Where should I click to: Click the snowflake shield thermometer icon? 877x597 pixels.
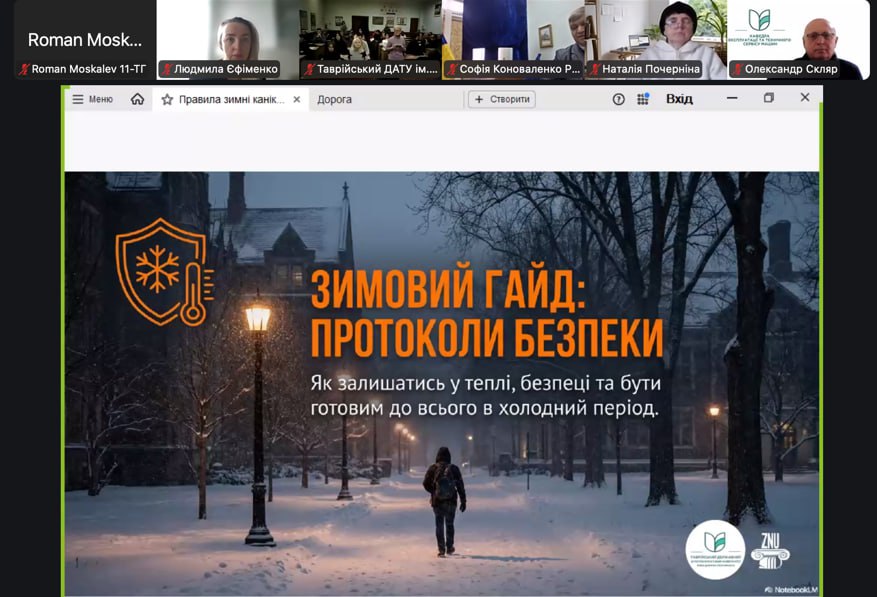164,272
